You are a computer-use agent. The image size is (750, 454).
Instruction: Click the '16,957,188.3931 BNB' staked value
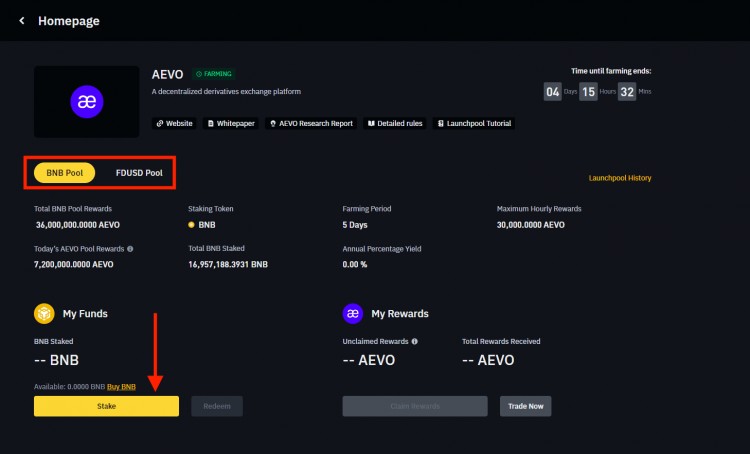coord(228,265)
